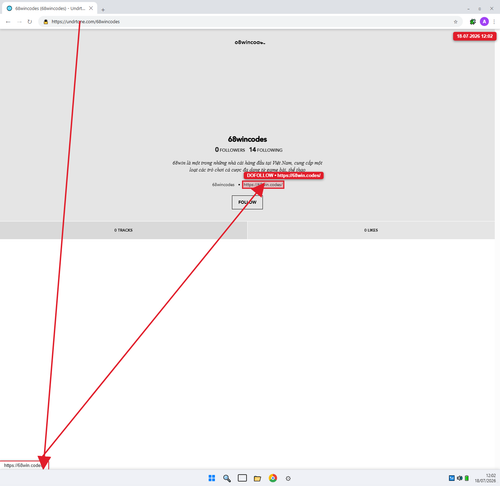This screenshot has width=500, height=486.
Task: Open the profile avatar 'A'
Action: pos(484,22)
